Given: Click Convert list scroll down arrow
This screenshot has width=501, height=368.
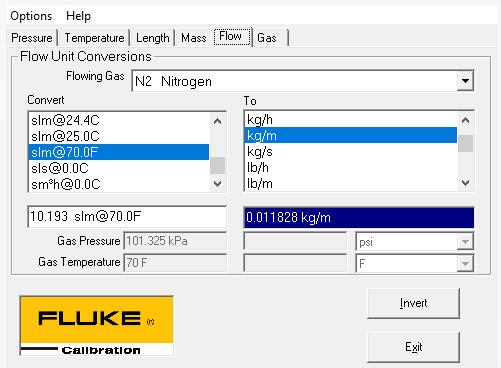Looking at the screenshot, I should coord(217,183).
